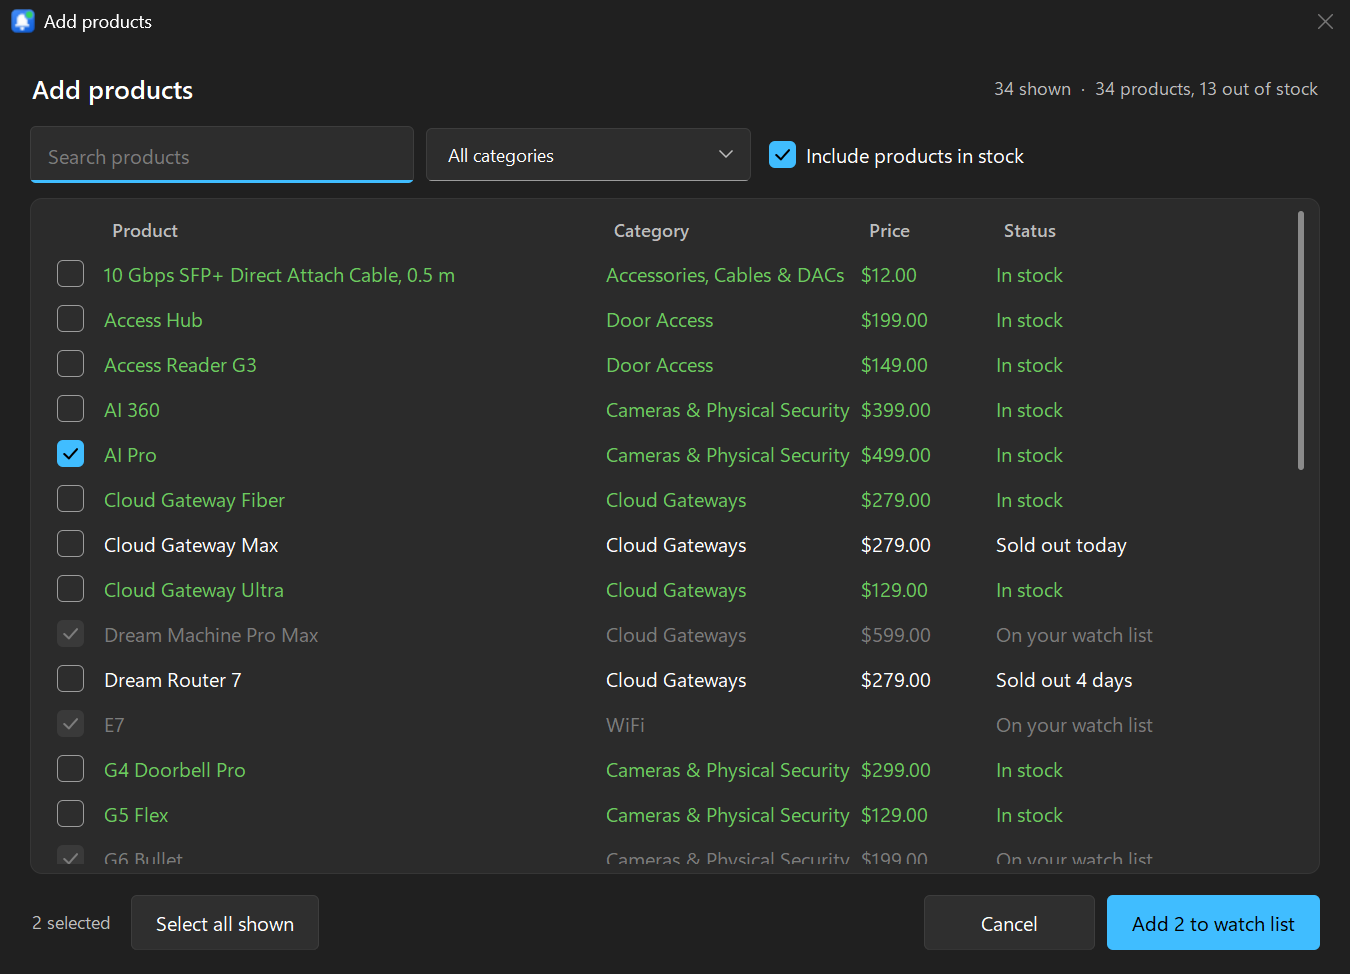This screenshot has width=1350, height=974.
Task: Click the $599.00 price cell
Action: click(896, 635)
